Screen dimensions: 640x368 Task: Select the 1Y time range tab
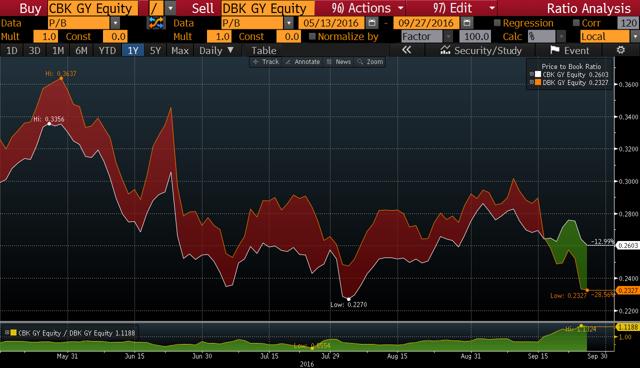point(133,51)
